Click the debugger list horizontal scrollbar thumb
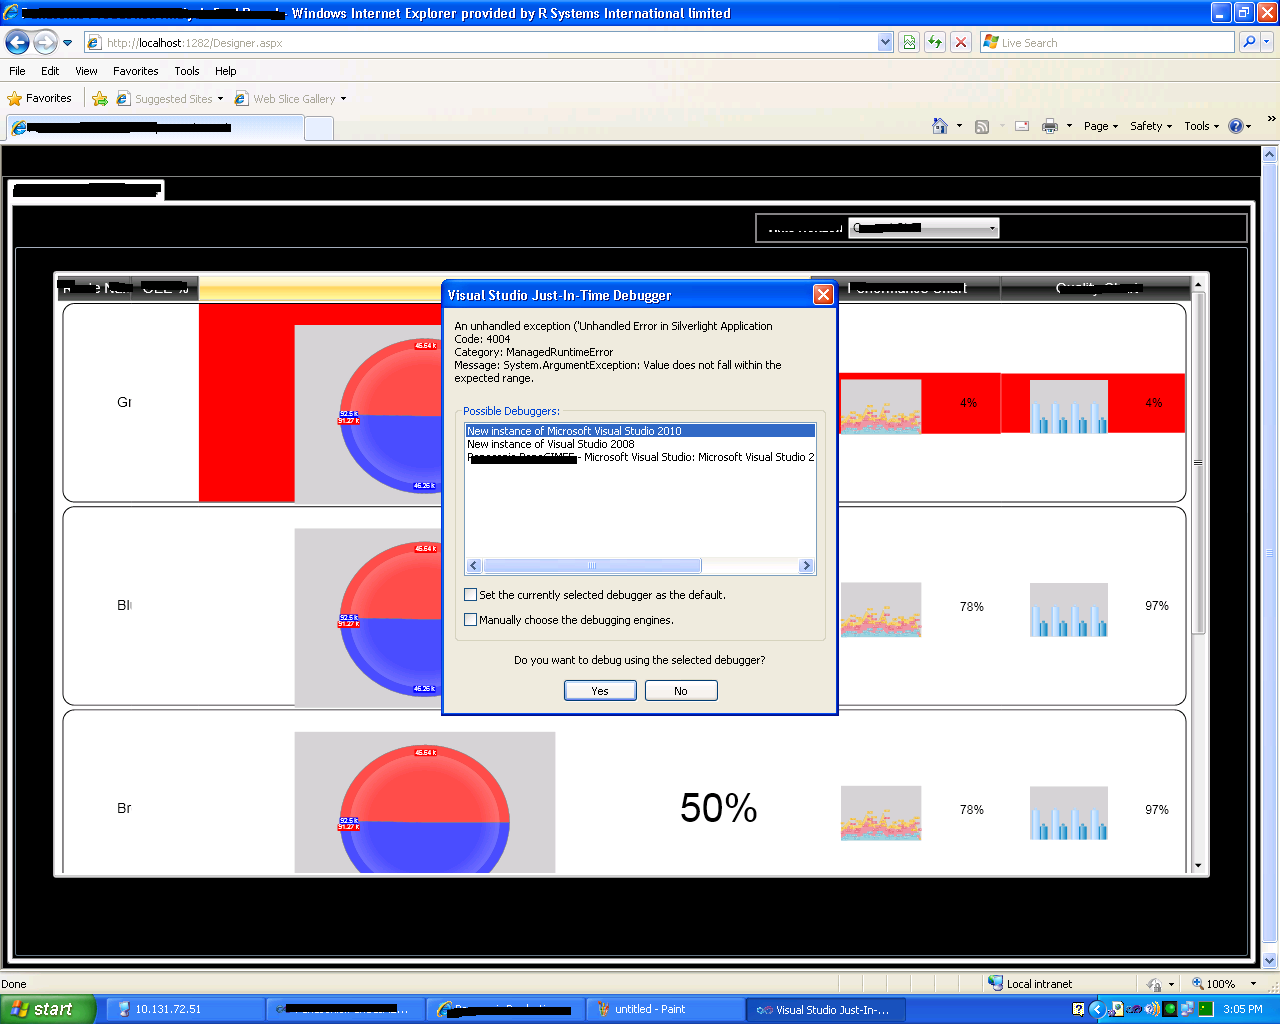 (591, 566)
